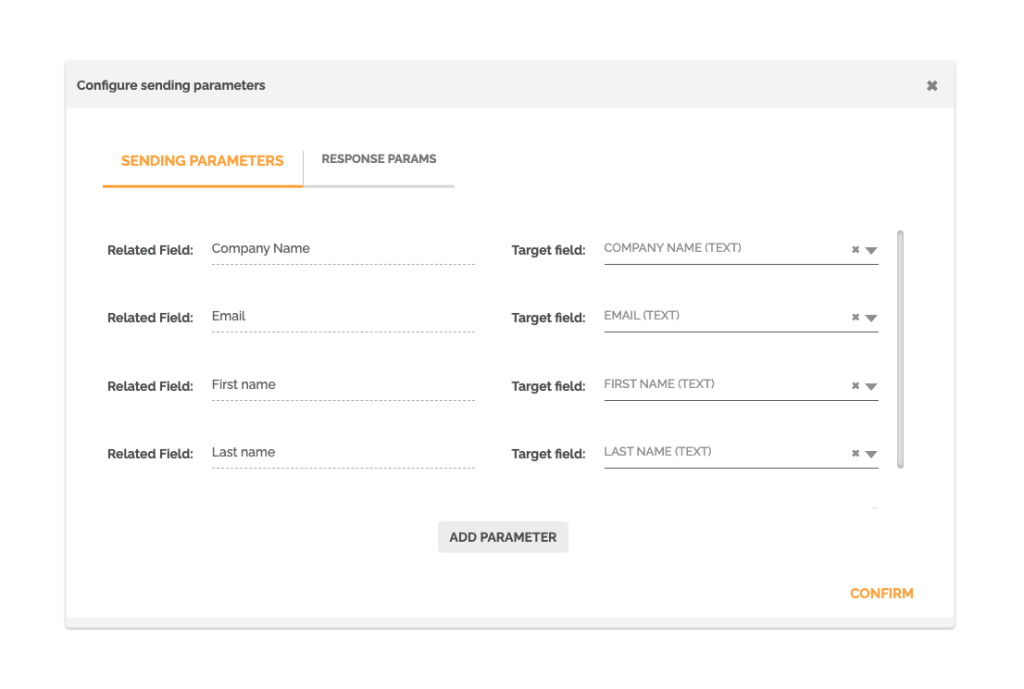Clear the Last Name target field selection
The image size is (1024, 689).
click(857, 452)
